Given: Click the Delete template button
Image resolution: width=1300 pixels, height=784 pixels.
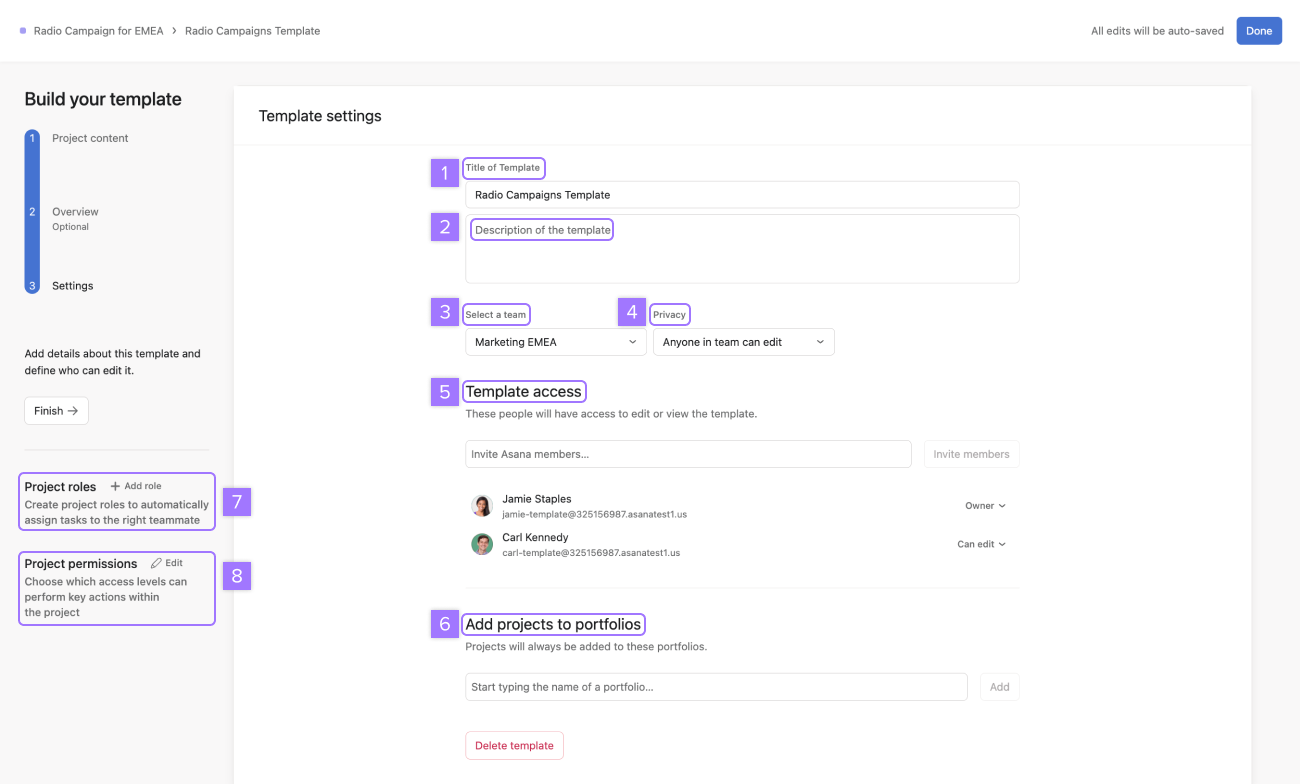Looking at the screenshot, I should [x=514, y=745].
